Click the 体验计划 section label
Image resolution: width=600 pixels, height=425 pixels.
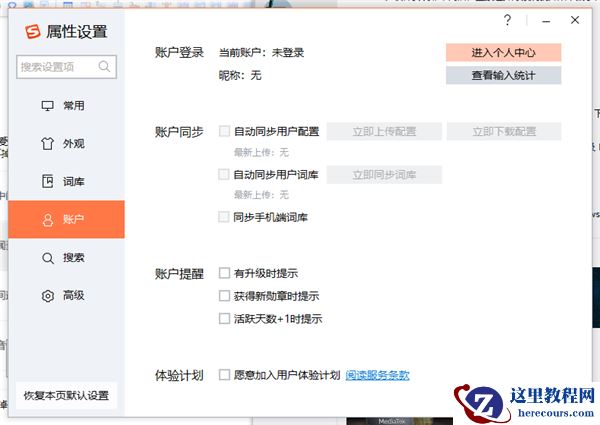[x=179, y=376]
